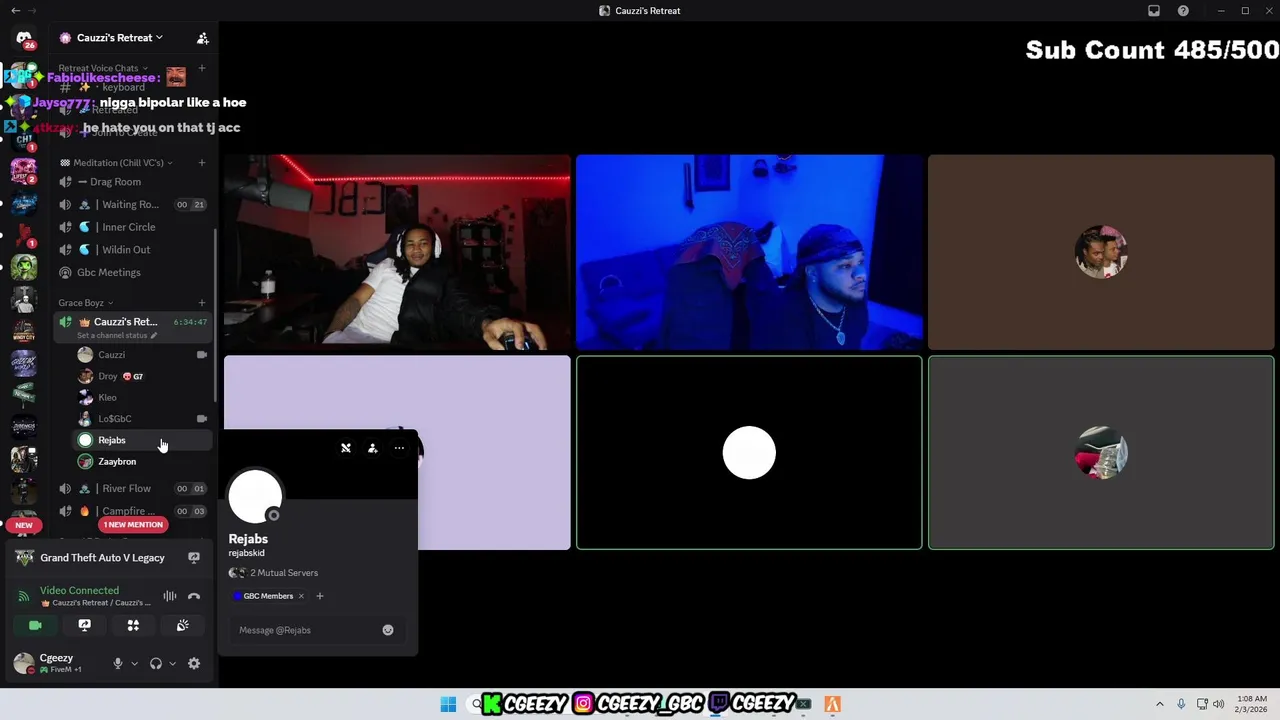The width and height of the screenshot is (1280, 720).
Task: Collapse the Meditation (Chill VC's) category
Action: pyautogui.click(x=117, y=163)
